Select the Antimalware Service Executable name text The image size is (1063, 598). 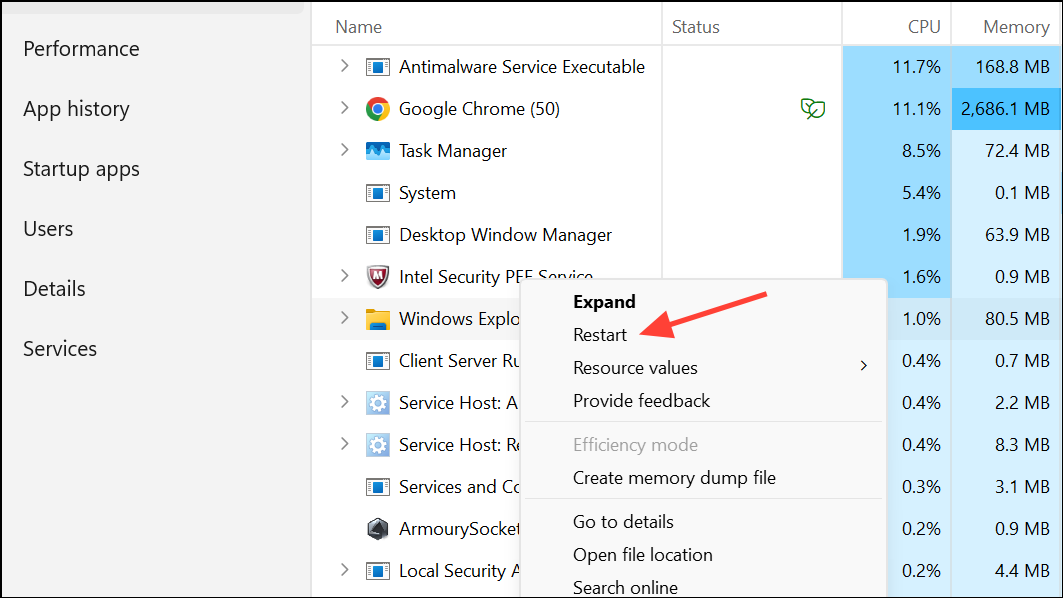[522, 67]
